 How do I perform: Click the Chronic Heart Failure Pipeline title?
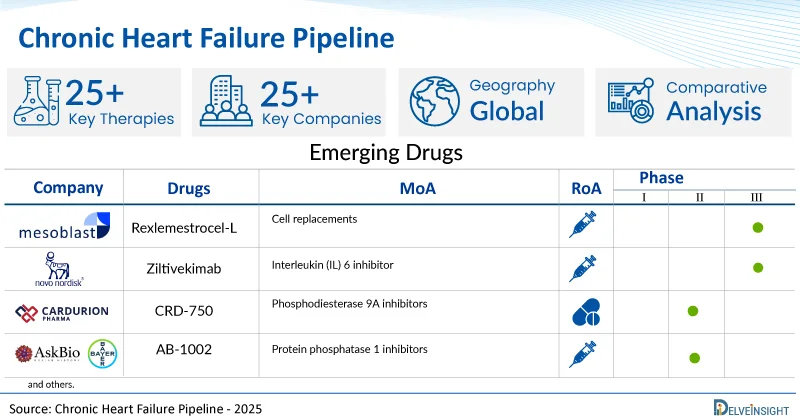[206, 38]
